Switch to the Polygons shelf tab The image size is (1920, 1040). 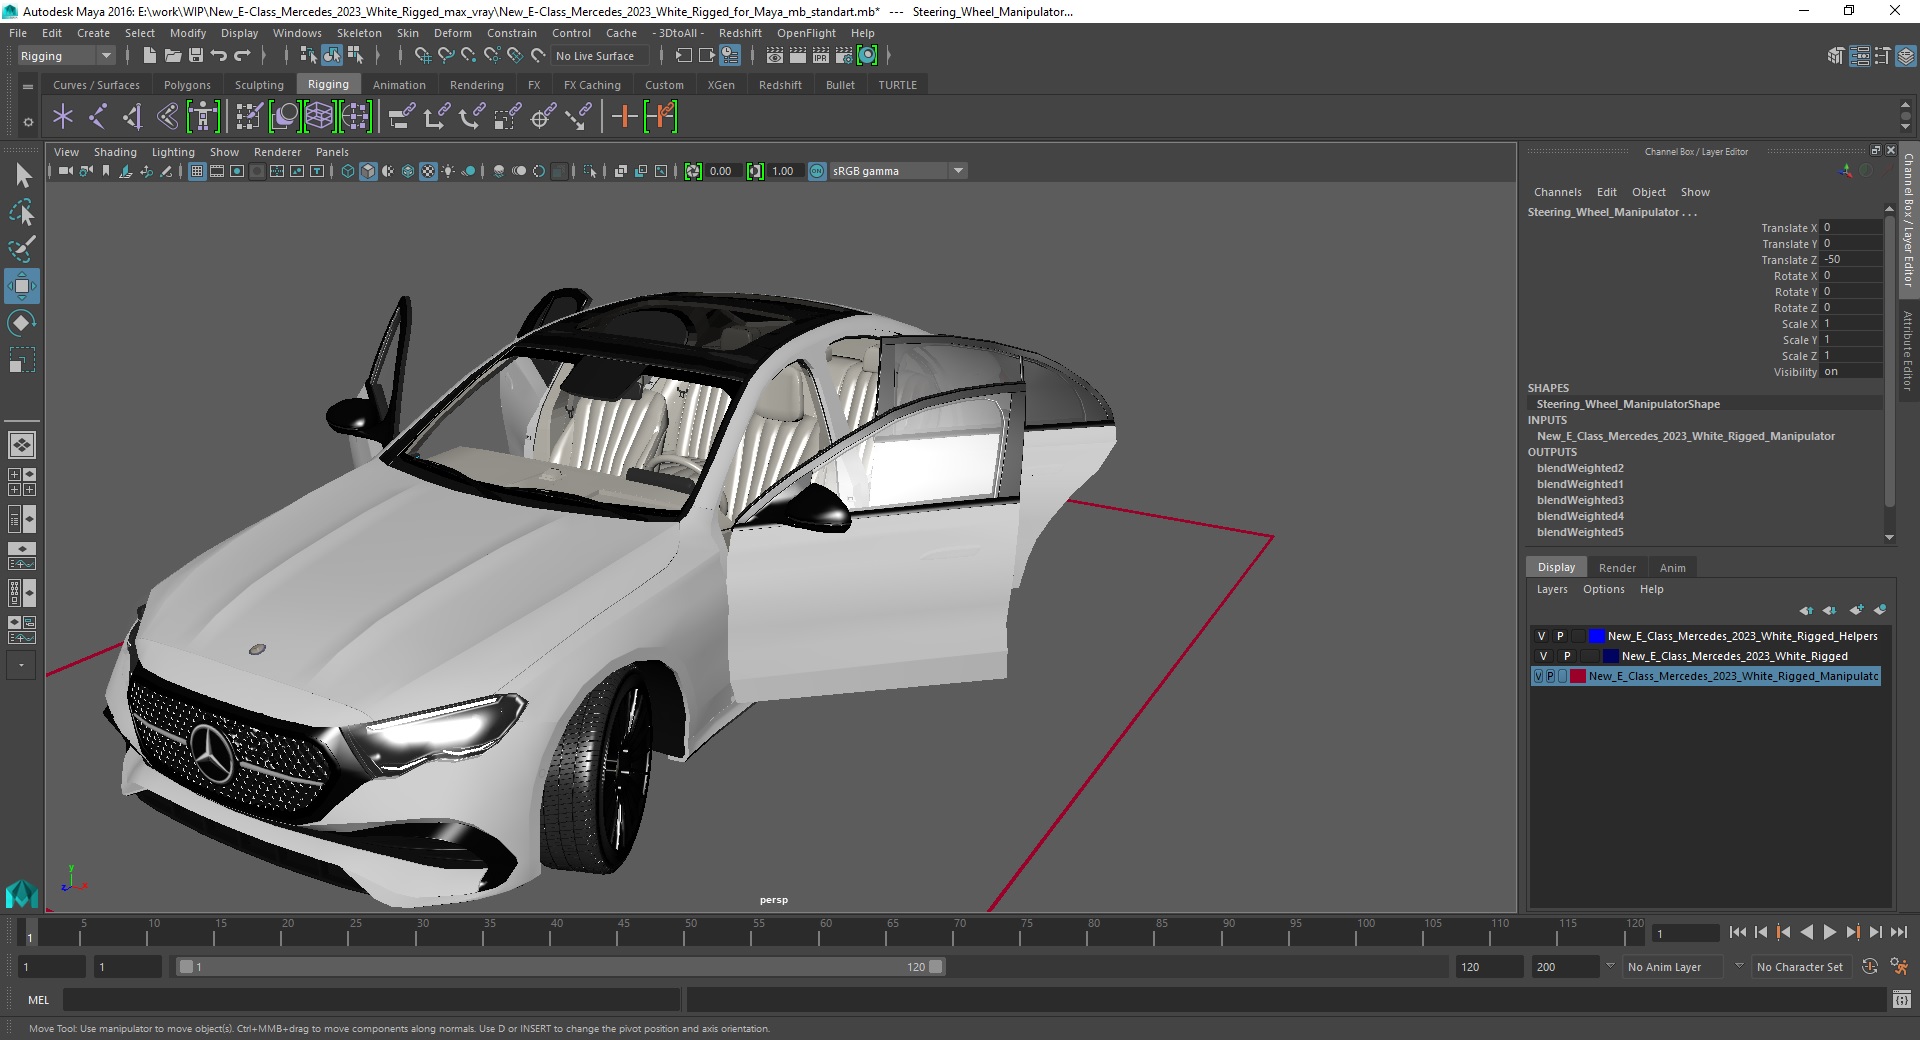coord(187,85)
